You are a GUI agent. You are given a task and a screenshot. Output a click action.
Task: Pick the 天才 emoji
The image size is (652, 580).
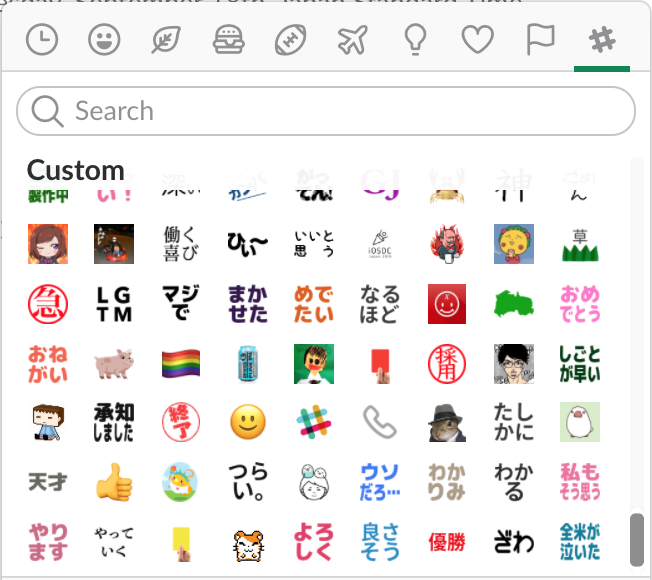click(x=48, y=482)
